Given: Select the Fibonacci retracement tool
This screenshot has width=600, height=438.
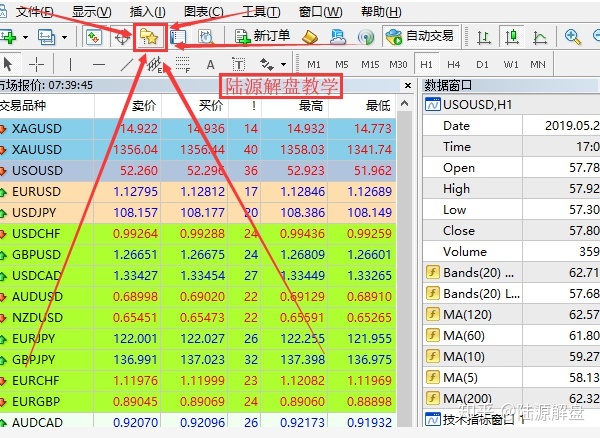Looking at the screenshot, I should click(183, 64).
